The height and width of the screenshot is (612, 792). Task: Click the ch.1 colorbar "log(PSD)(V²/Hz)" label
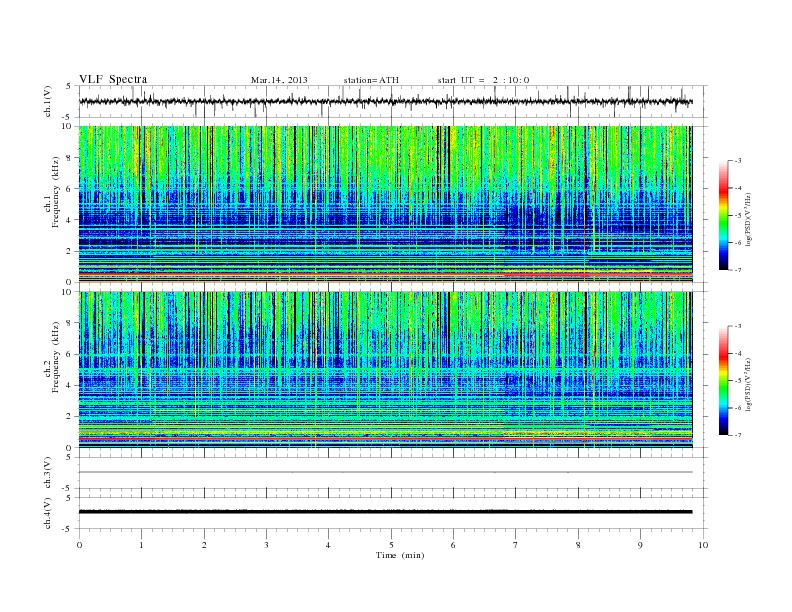pos(748,220)
